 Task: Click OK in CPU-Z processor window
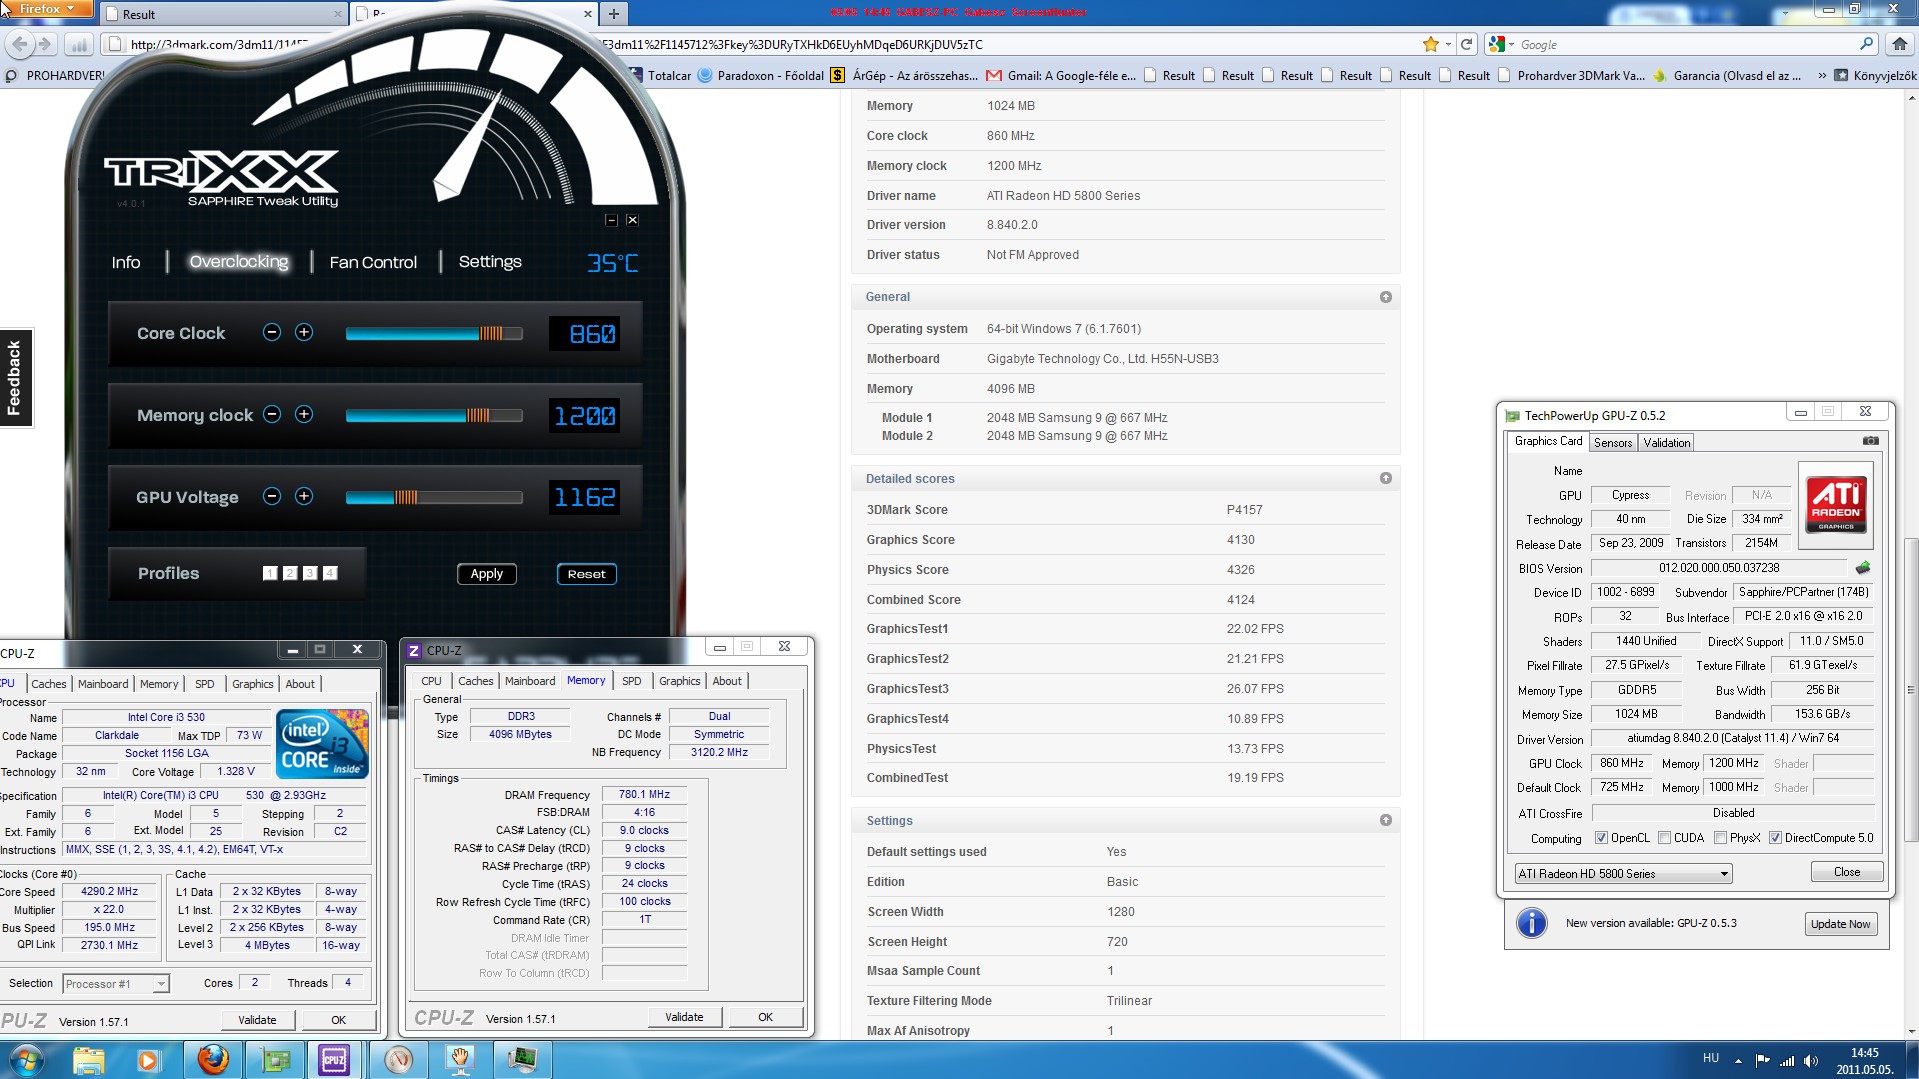coord(339,1020)
